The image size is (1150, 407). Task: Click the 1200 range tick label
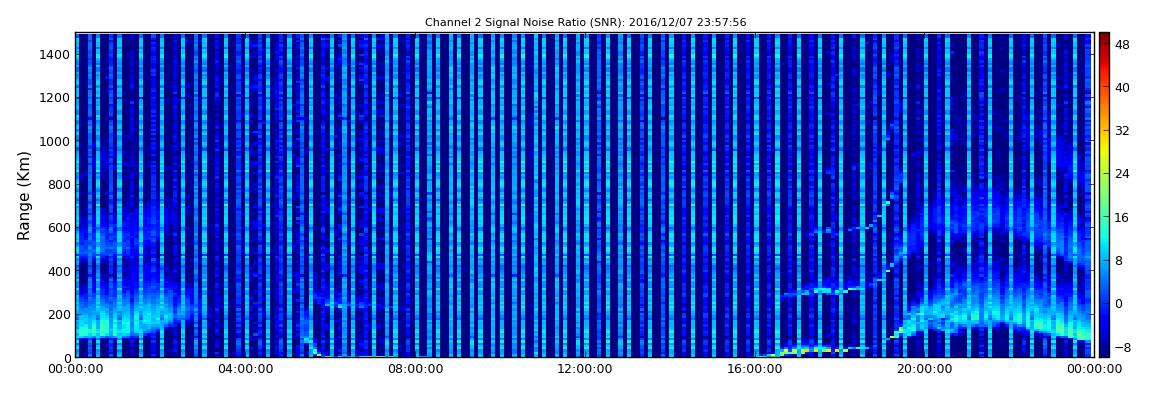click(x=56, y=98)
